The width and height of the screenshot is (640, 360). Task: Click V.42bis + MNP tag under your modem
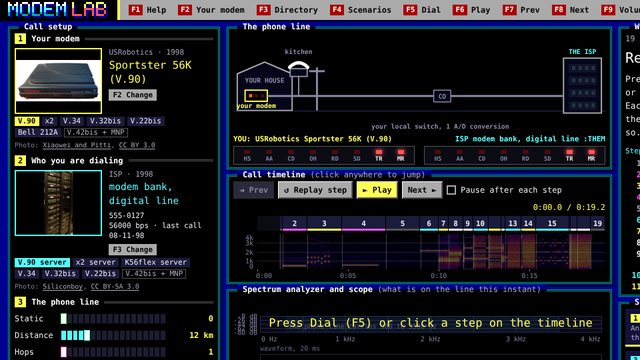click(x=96, y=132)
